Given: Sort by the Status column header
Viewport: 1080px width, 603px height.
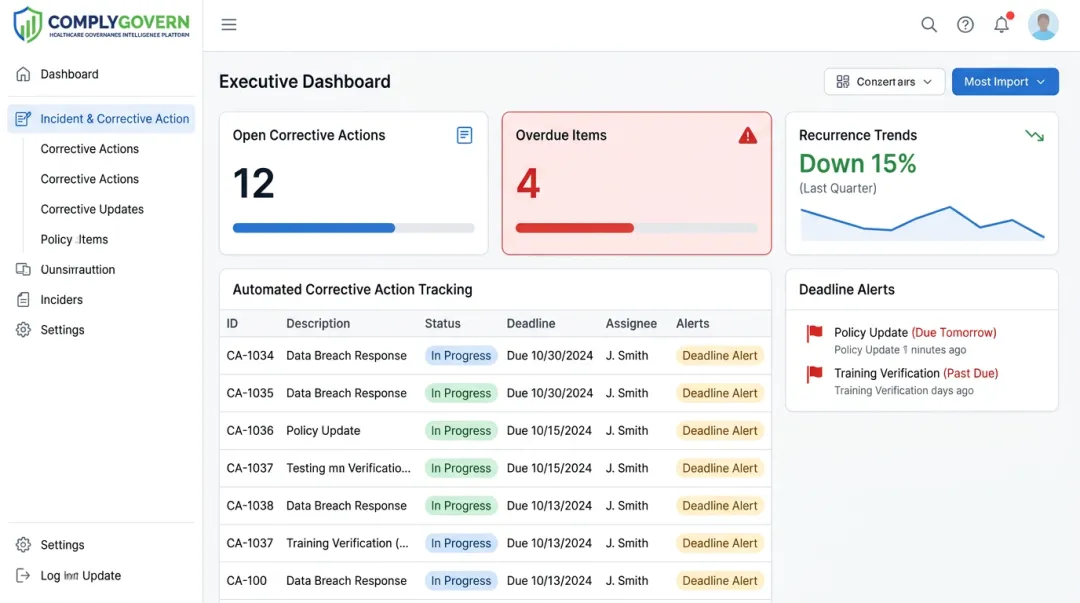Looking at the screenshot, I should tap(442, 324).
